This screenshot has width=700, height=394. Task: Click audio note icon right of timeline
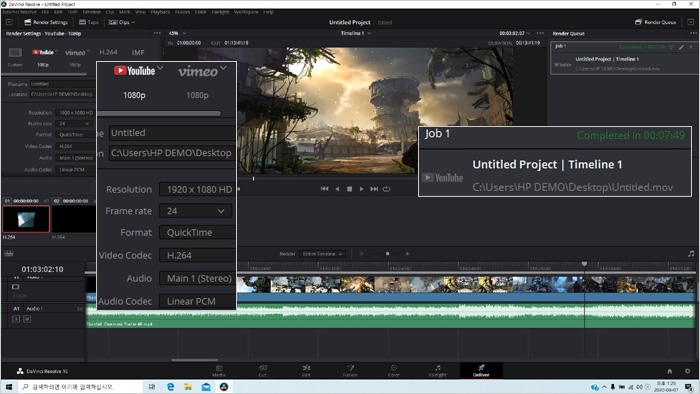691,253
